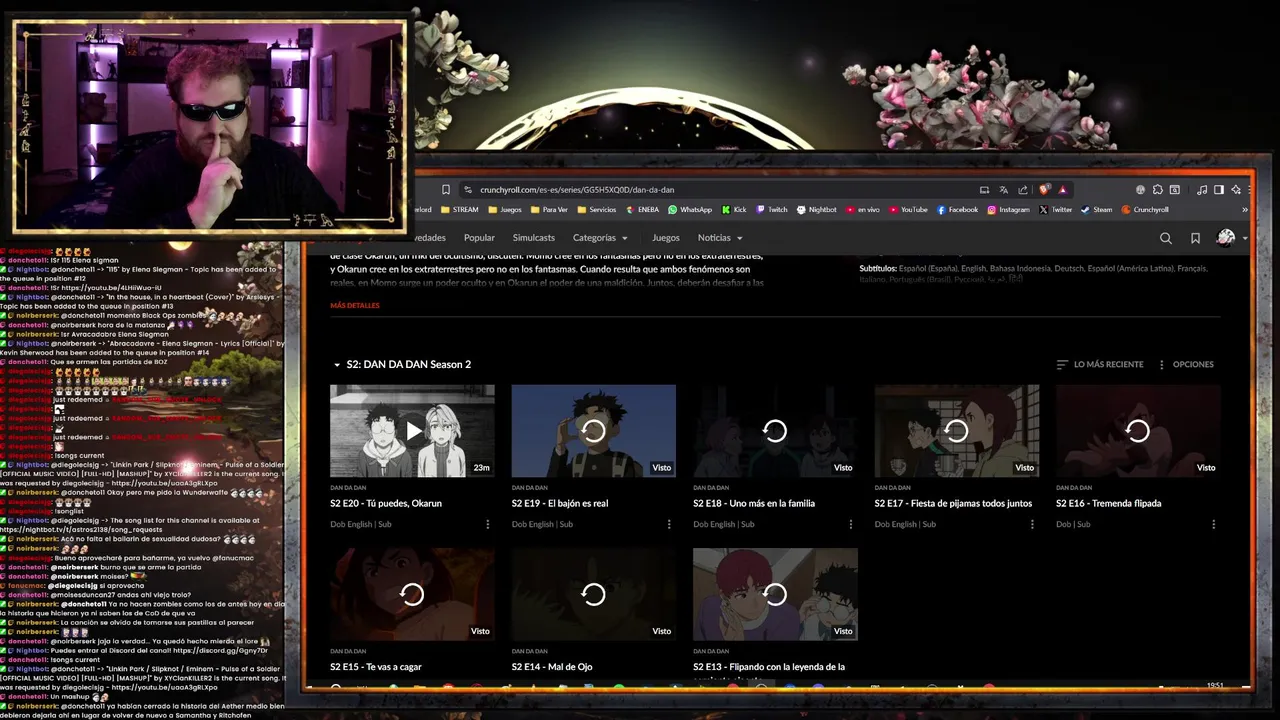Viewport: 1280px width, 720px height.
Task: Open the S2 E13 episode thumbnail
Action: tap(775, 594)
